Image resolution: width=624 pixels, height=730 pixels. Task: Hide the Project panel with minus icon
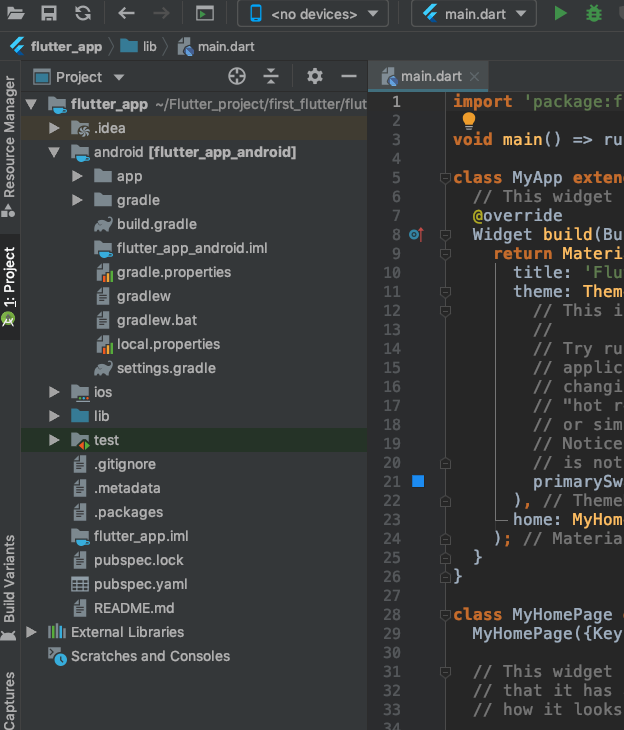[348, 76]
